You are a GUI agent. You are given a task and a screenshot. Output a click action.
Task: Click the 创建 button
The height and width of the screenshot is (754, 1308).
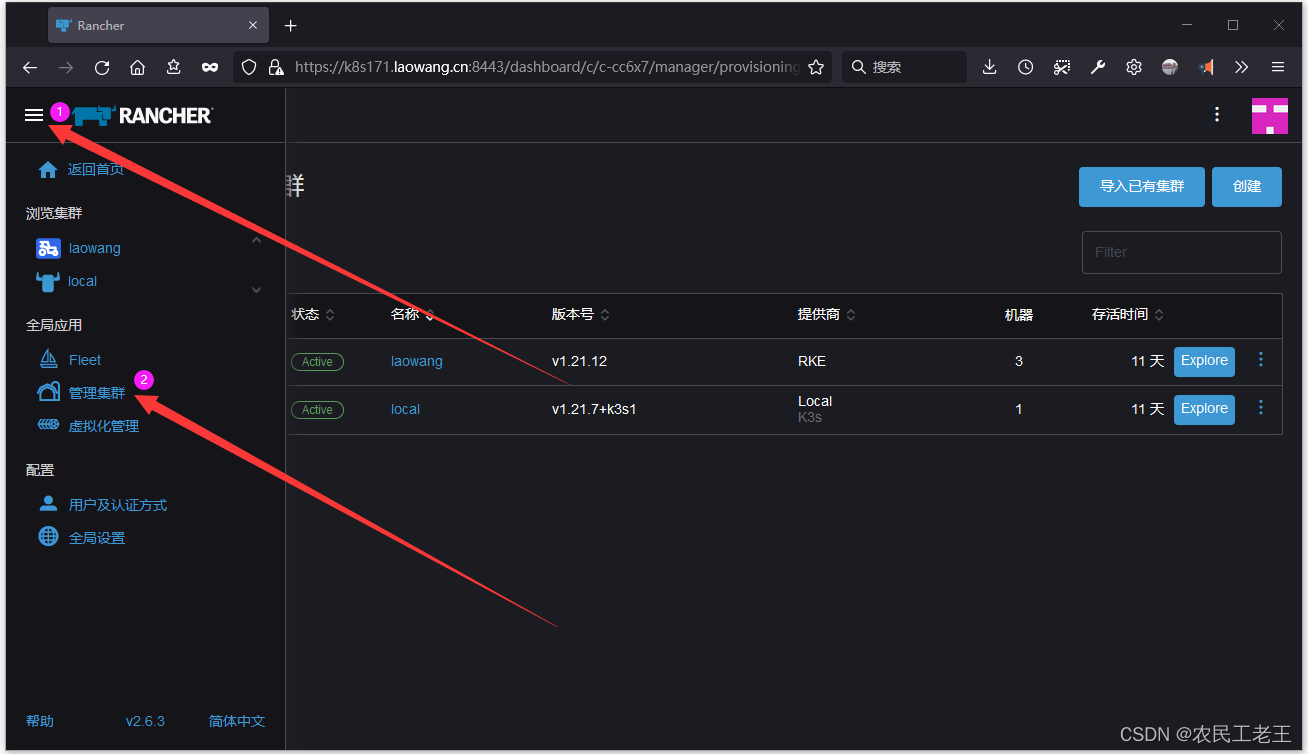click(x=1246, y=186)
